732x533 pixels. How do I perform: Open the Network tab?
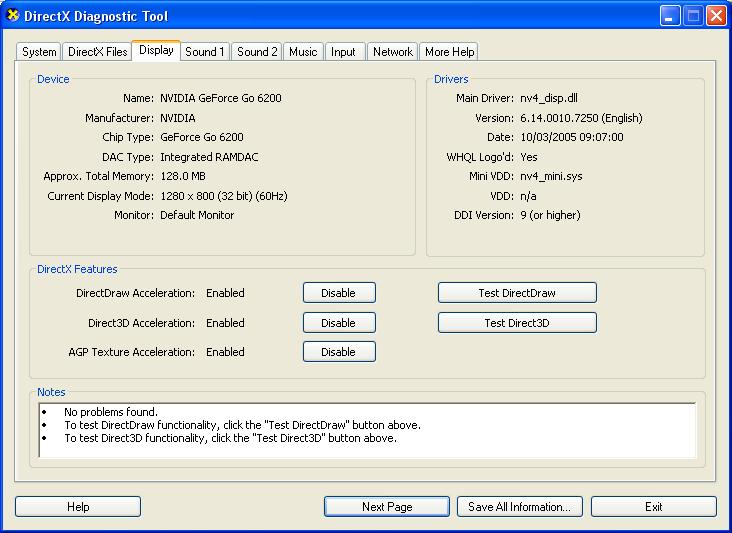tap(393, 52)
